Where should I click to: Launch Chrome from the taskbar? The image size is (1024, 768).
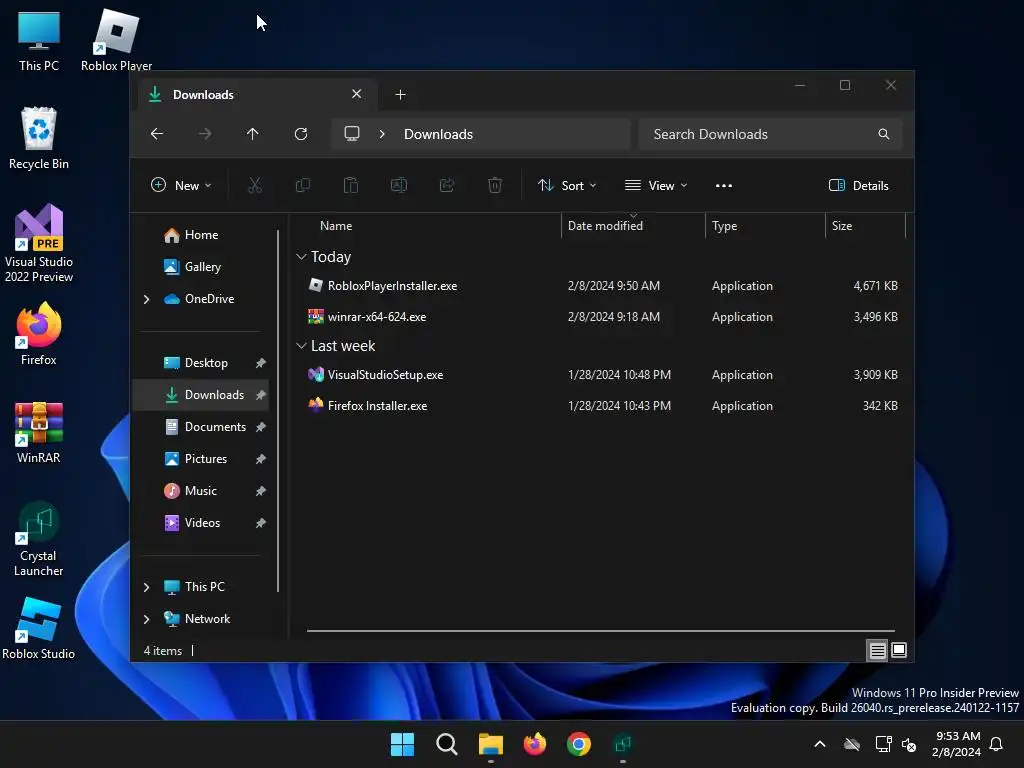click(x=579, y=744)
